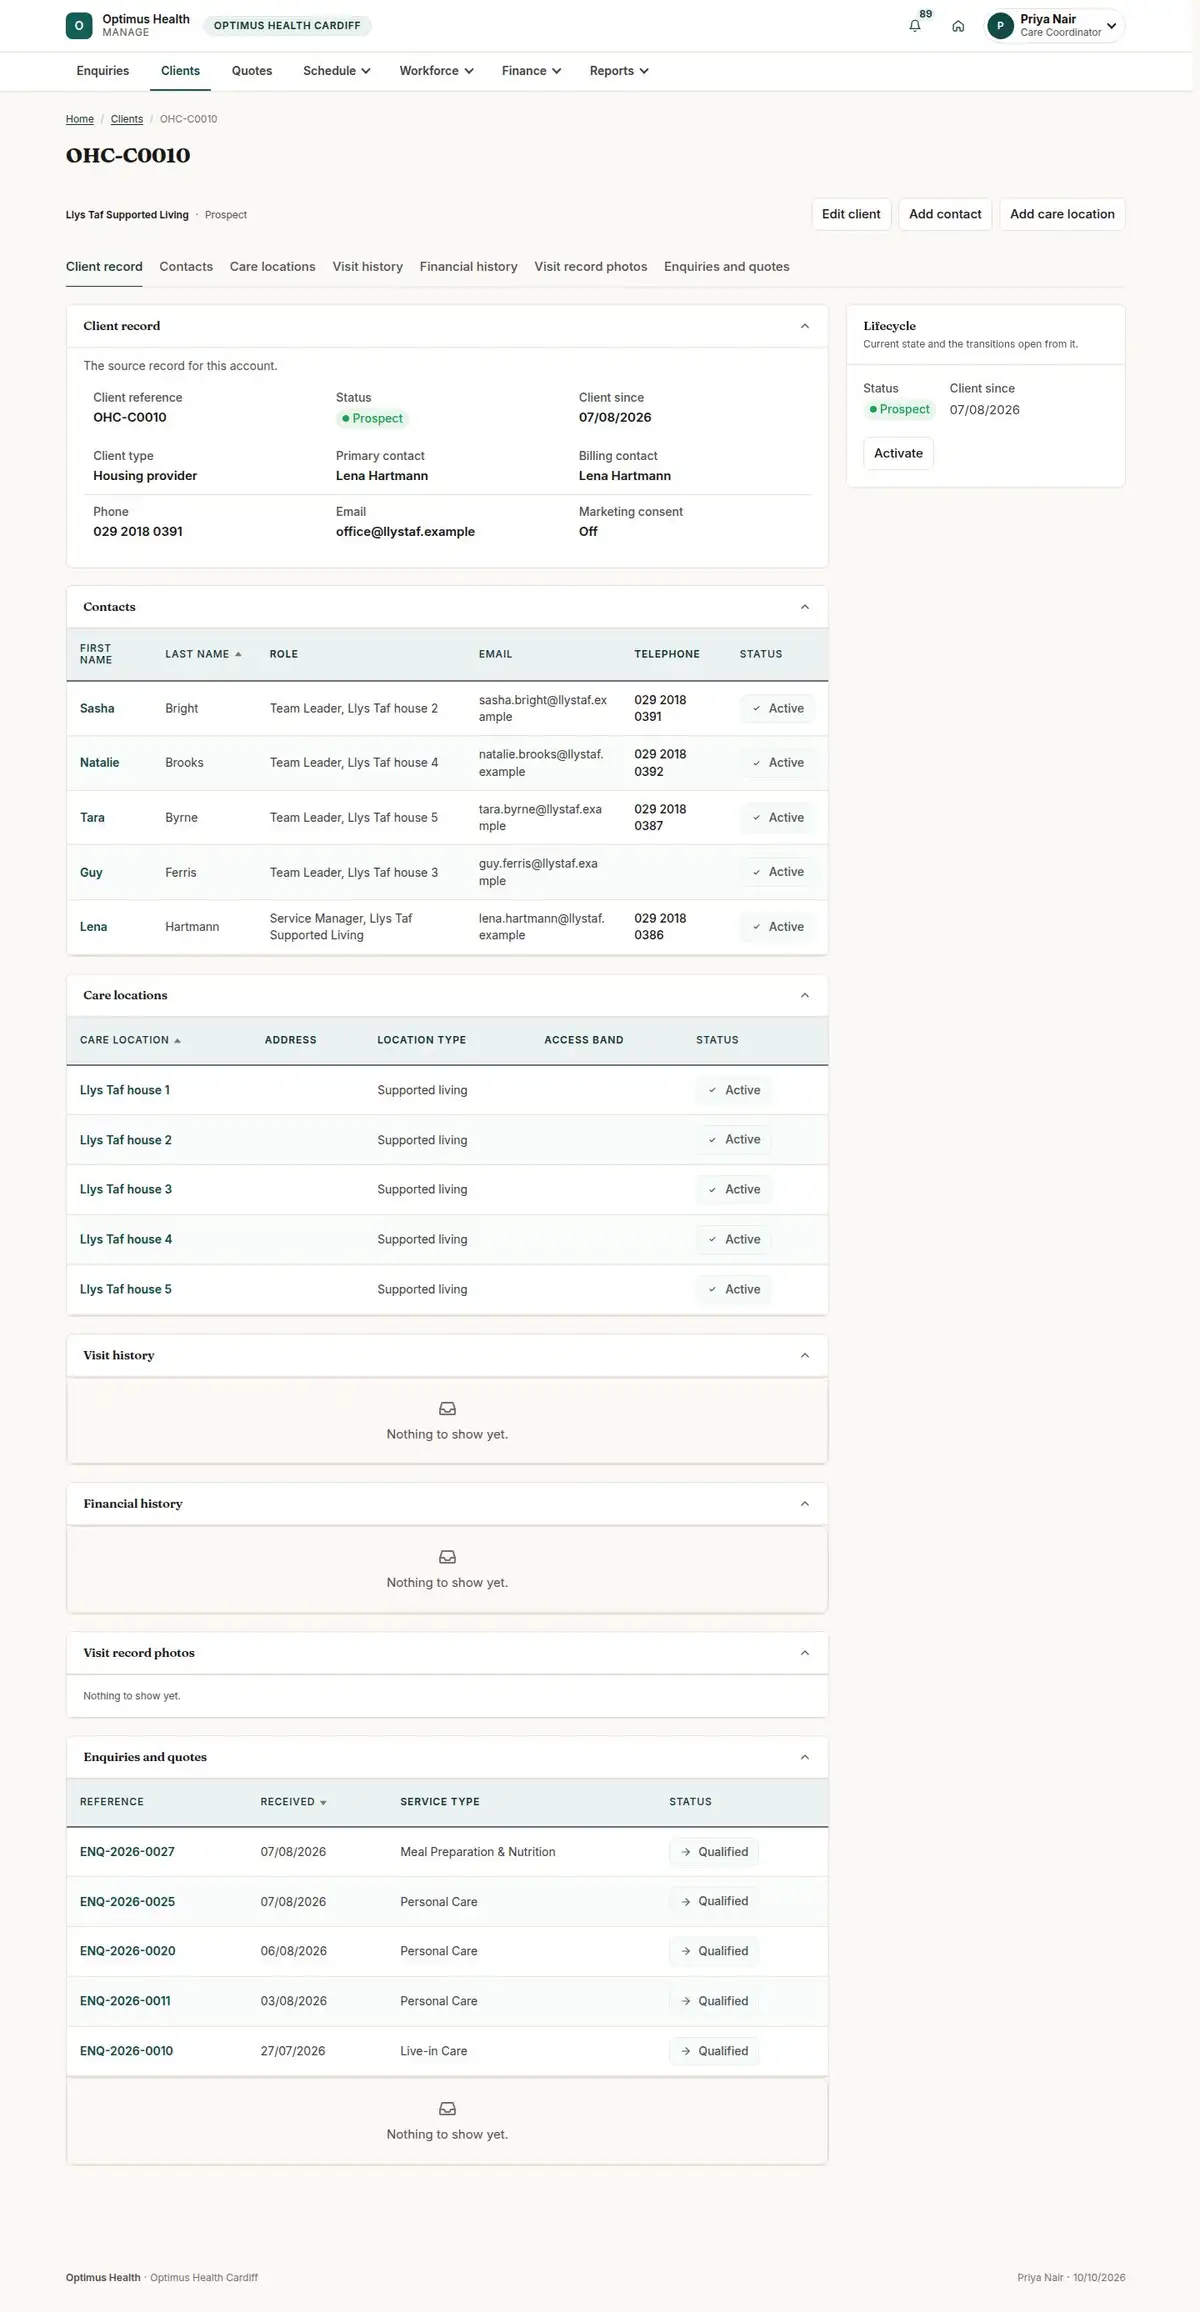Screen dimensions: 1200x2312
Task: Activate the client in Lifecycle panel
Action: (x=898, y=453)
